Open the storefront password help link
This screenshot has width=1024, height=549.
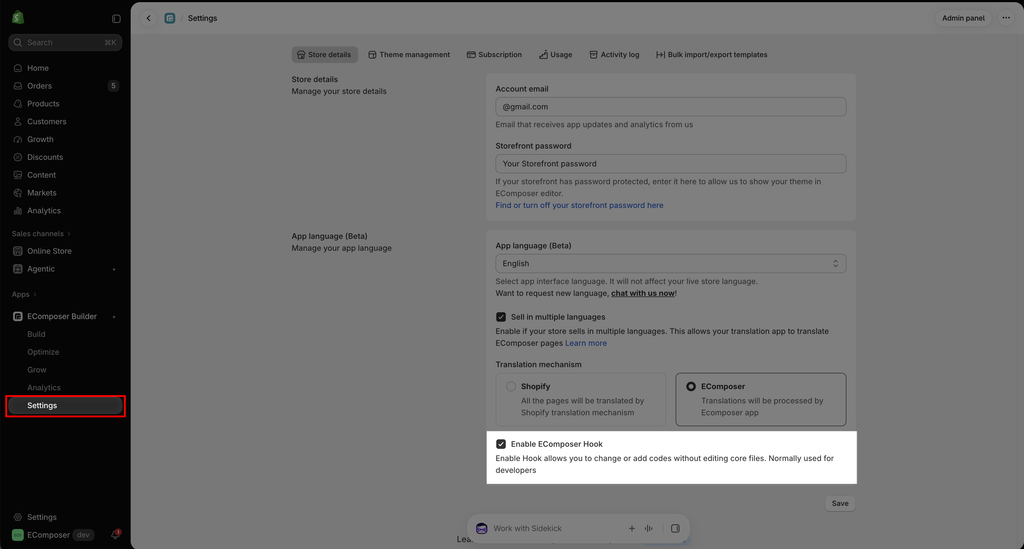click(x=579, y=205)
